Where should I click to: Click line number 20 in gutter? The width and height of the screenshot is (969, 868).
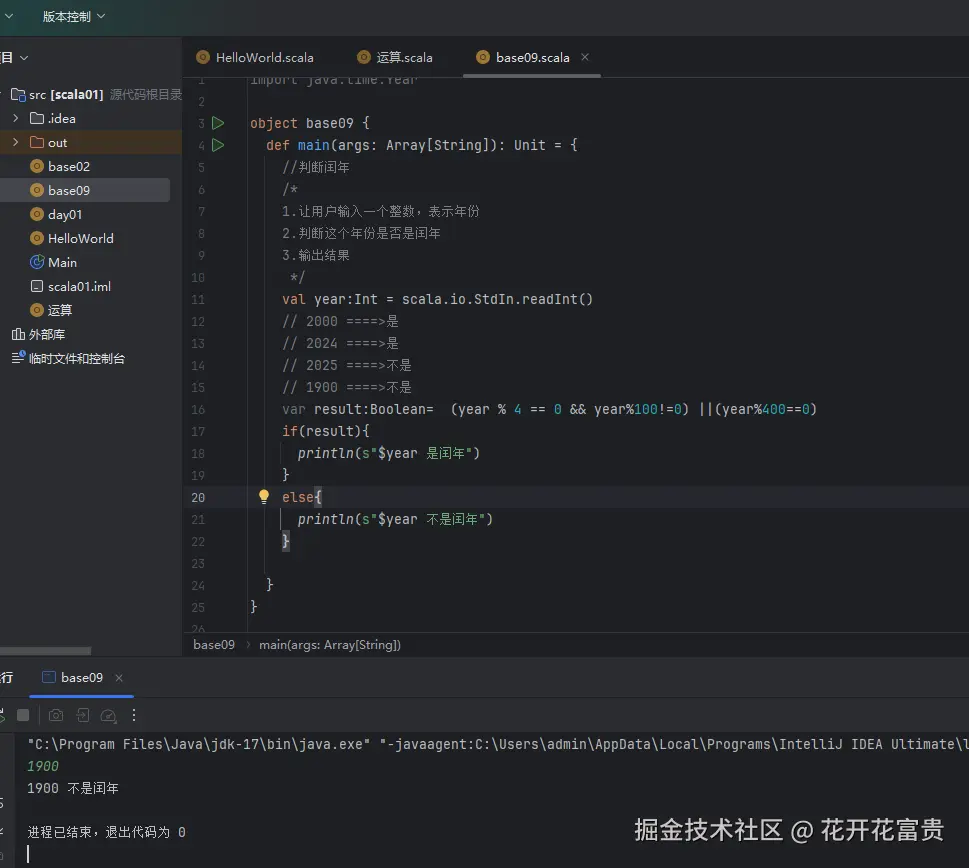click(198, 497)
